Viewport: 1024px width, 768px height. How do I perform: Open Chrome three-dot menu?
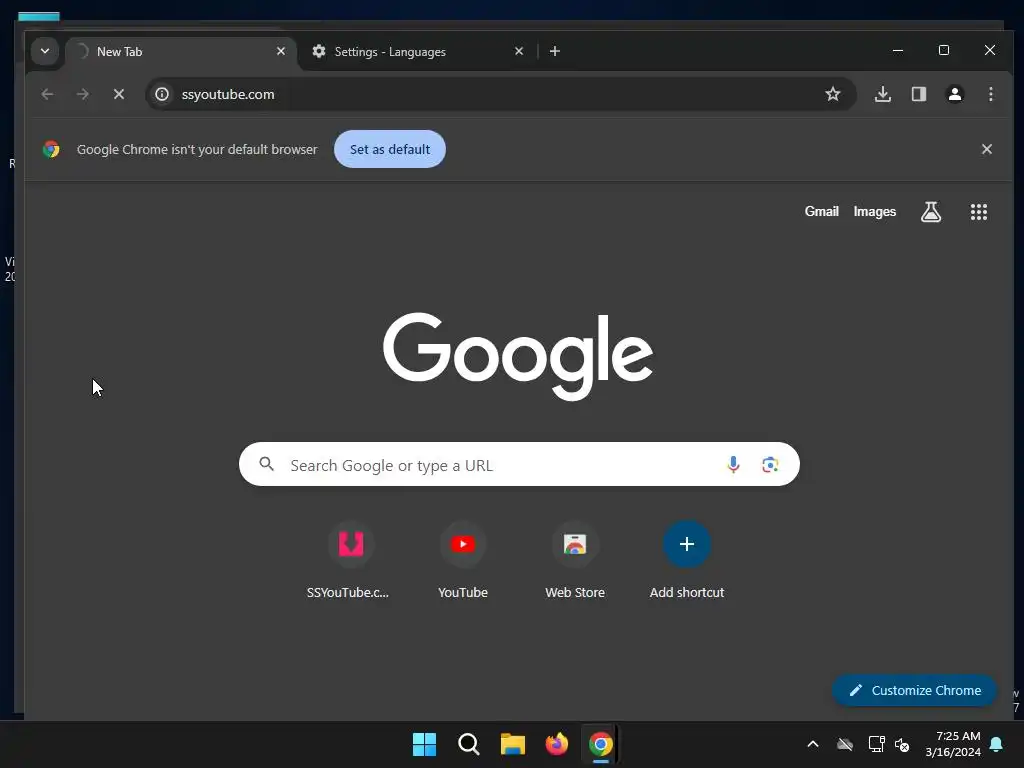(x=991, y=94)
